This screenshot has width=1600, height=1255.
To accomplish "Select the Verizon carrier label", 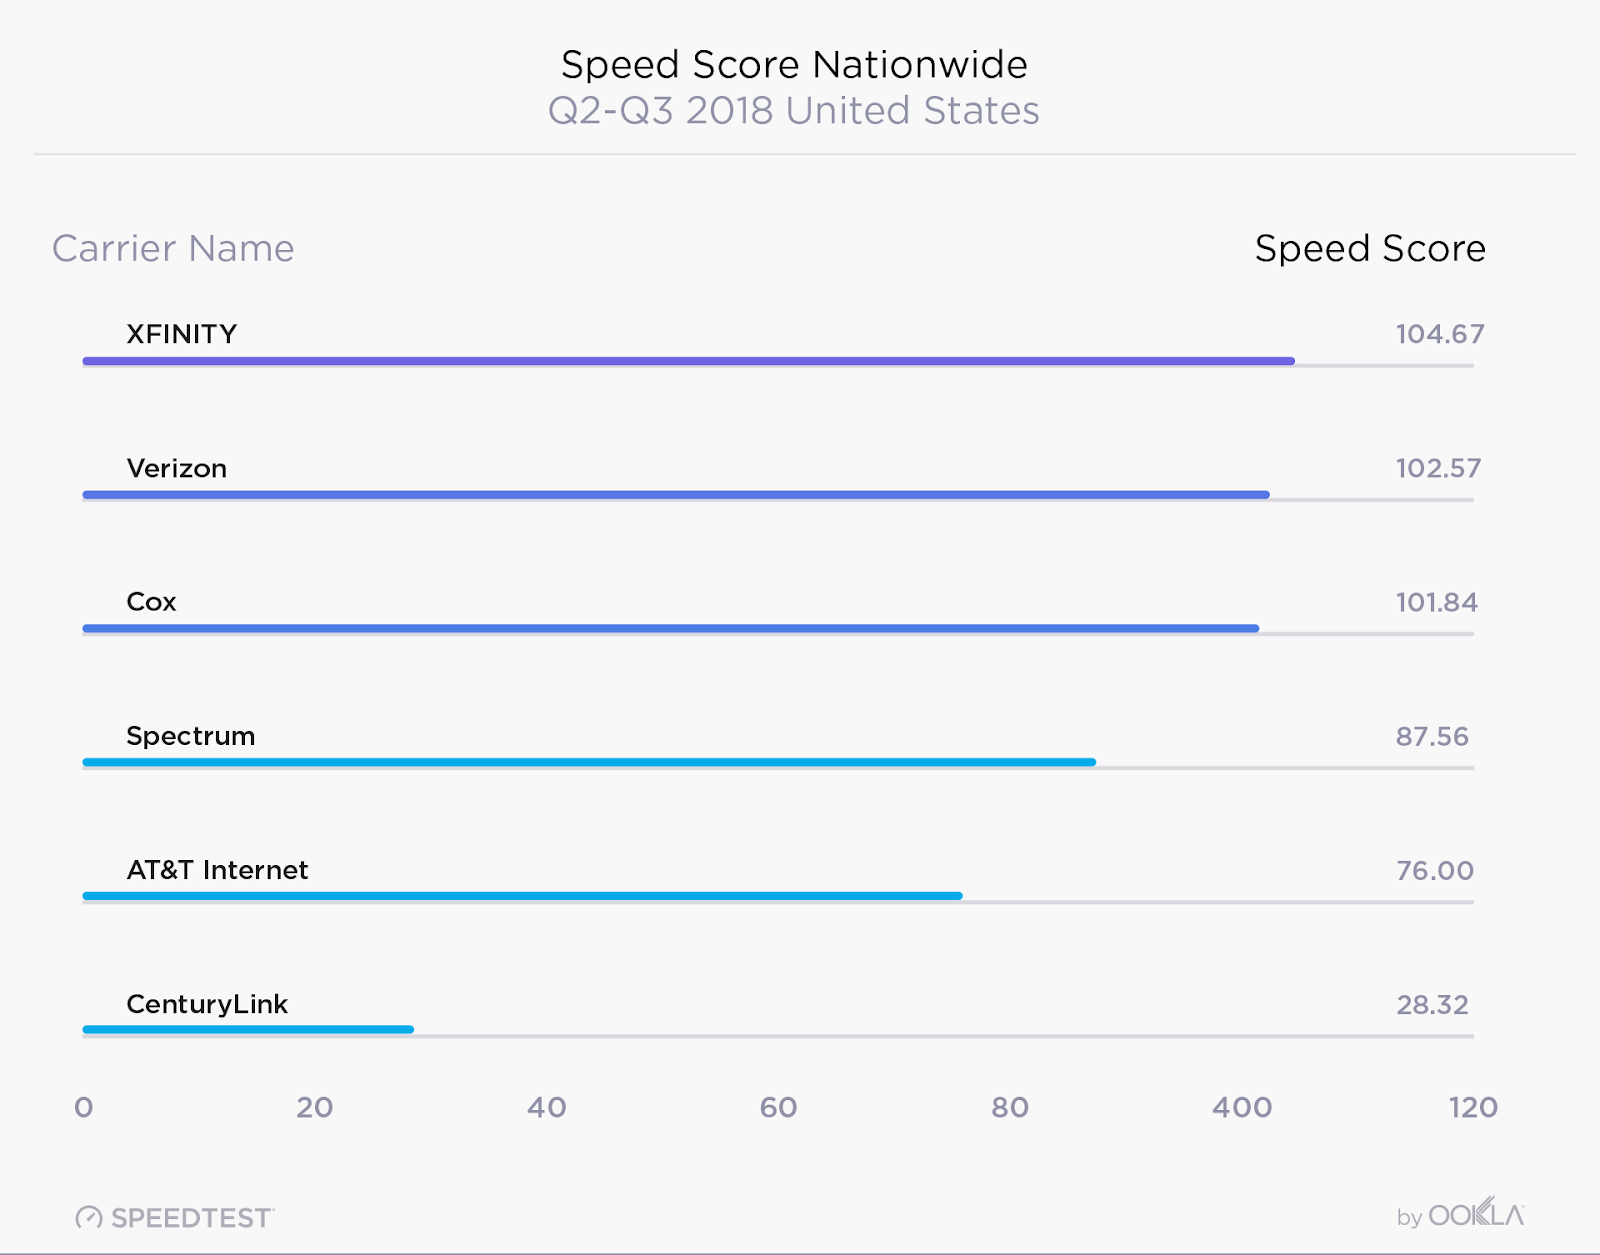I will coord(177,468).
